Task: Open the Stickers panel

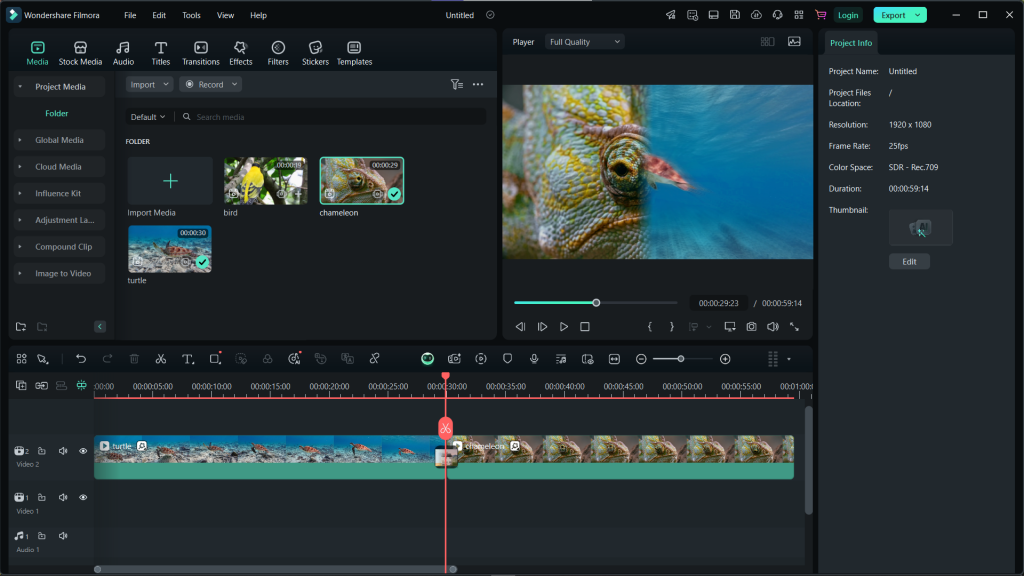Action: [315, 53]
